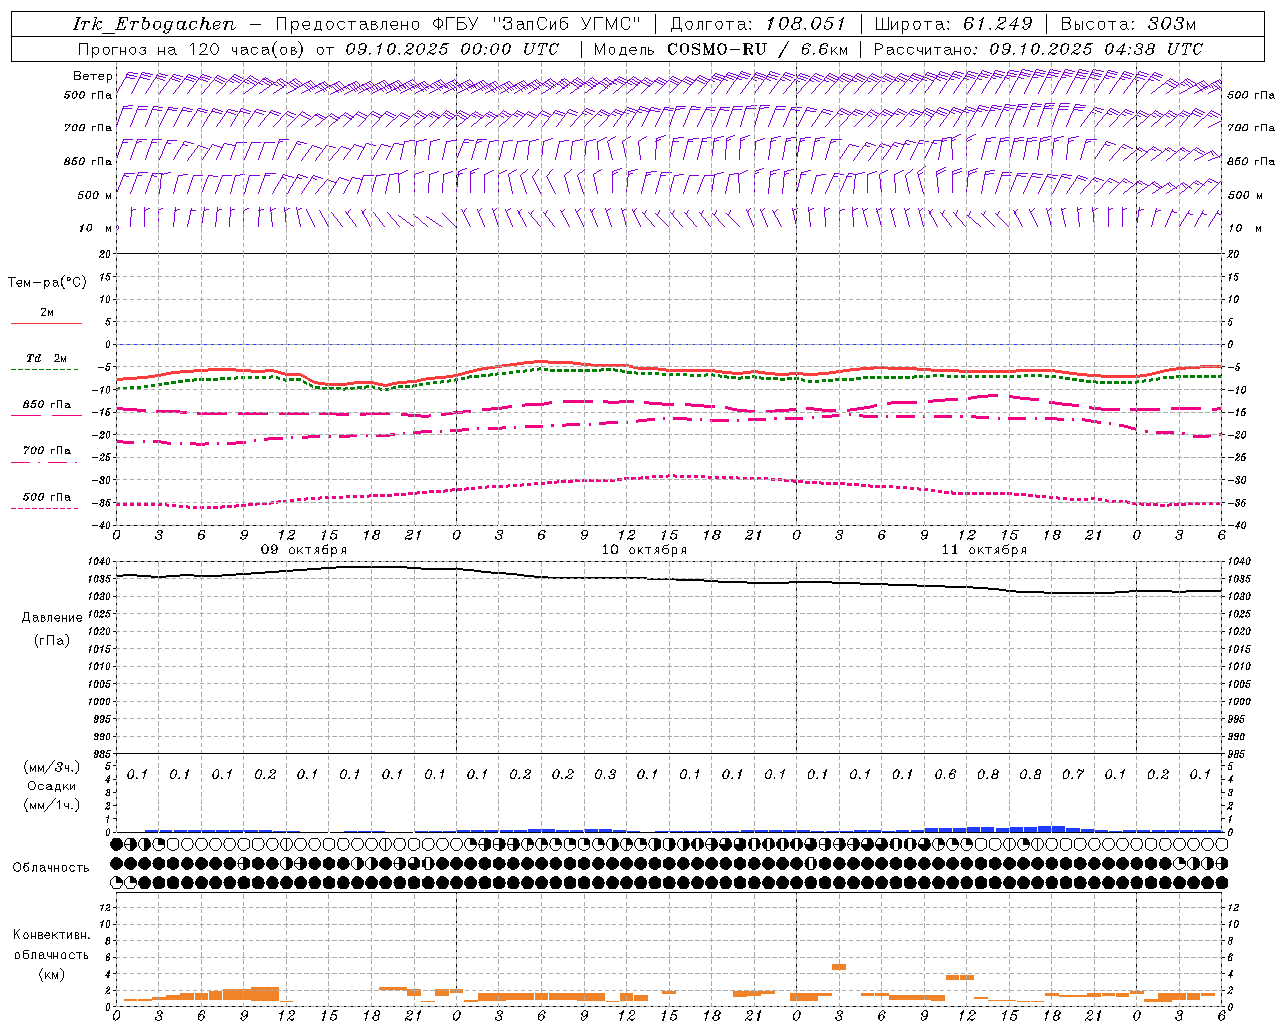Click the computed time Рассчитано: 09.10.2025 04:38 UTC

click(1038, 49)
